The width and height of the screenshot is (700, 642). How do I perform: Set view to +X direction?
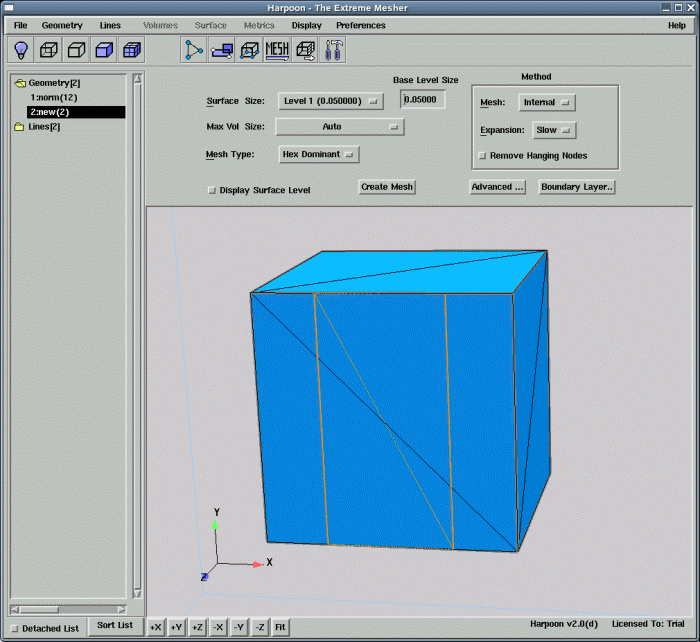(x=155, y=627)
